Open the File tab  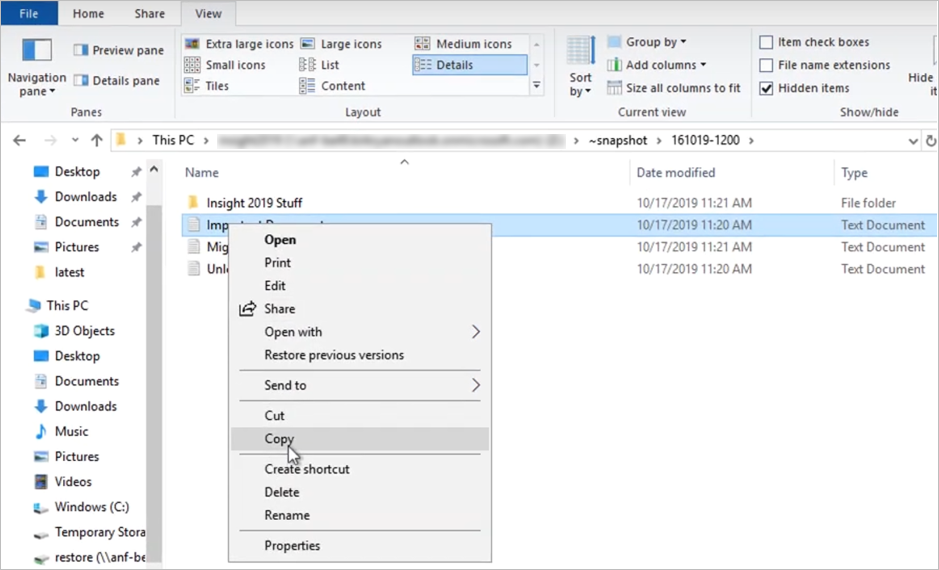coord(29,14)
